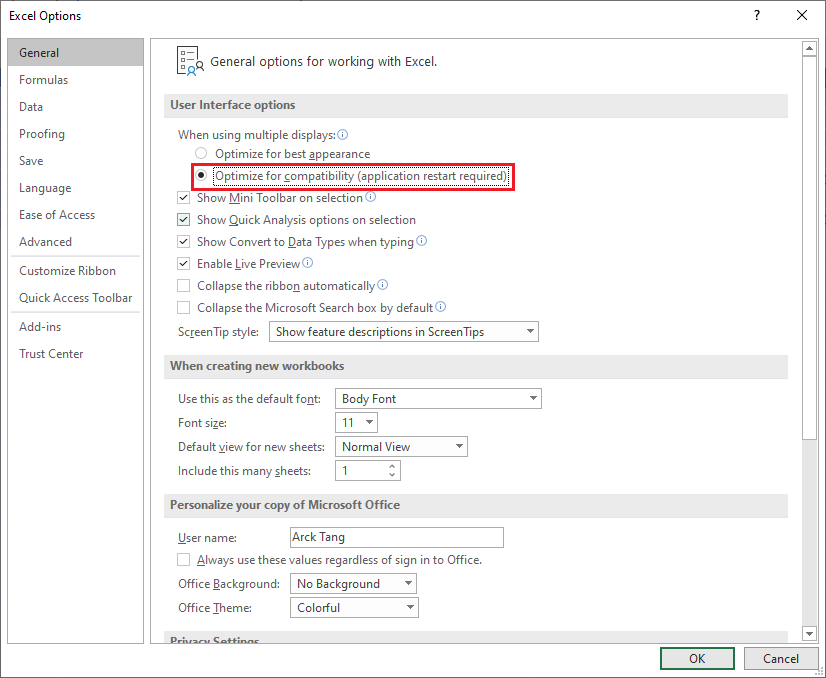This screenshot has height=678, width=826.
Task: Toggle Show Quick Analysis options on selection
Action: tap(183, 220)
